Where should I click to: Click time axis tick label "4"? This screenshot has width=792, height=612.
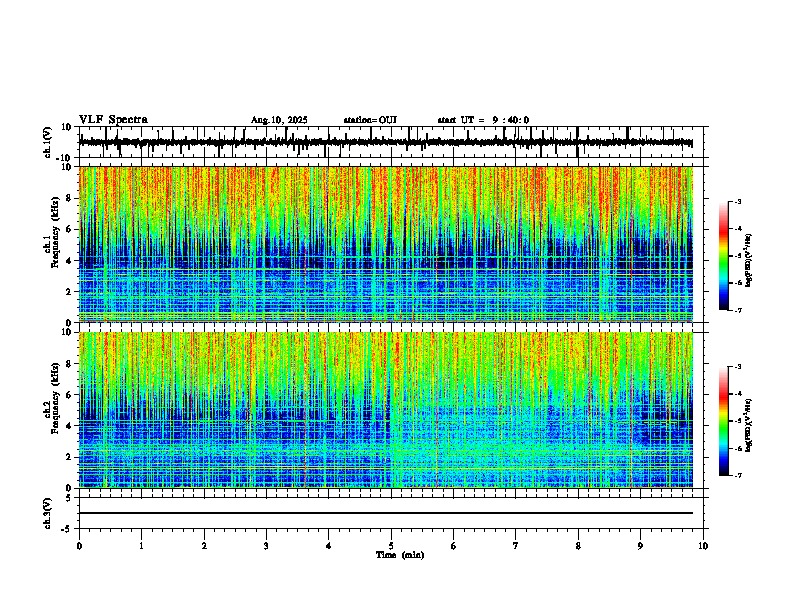point(329,546)
